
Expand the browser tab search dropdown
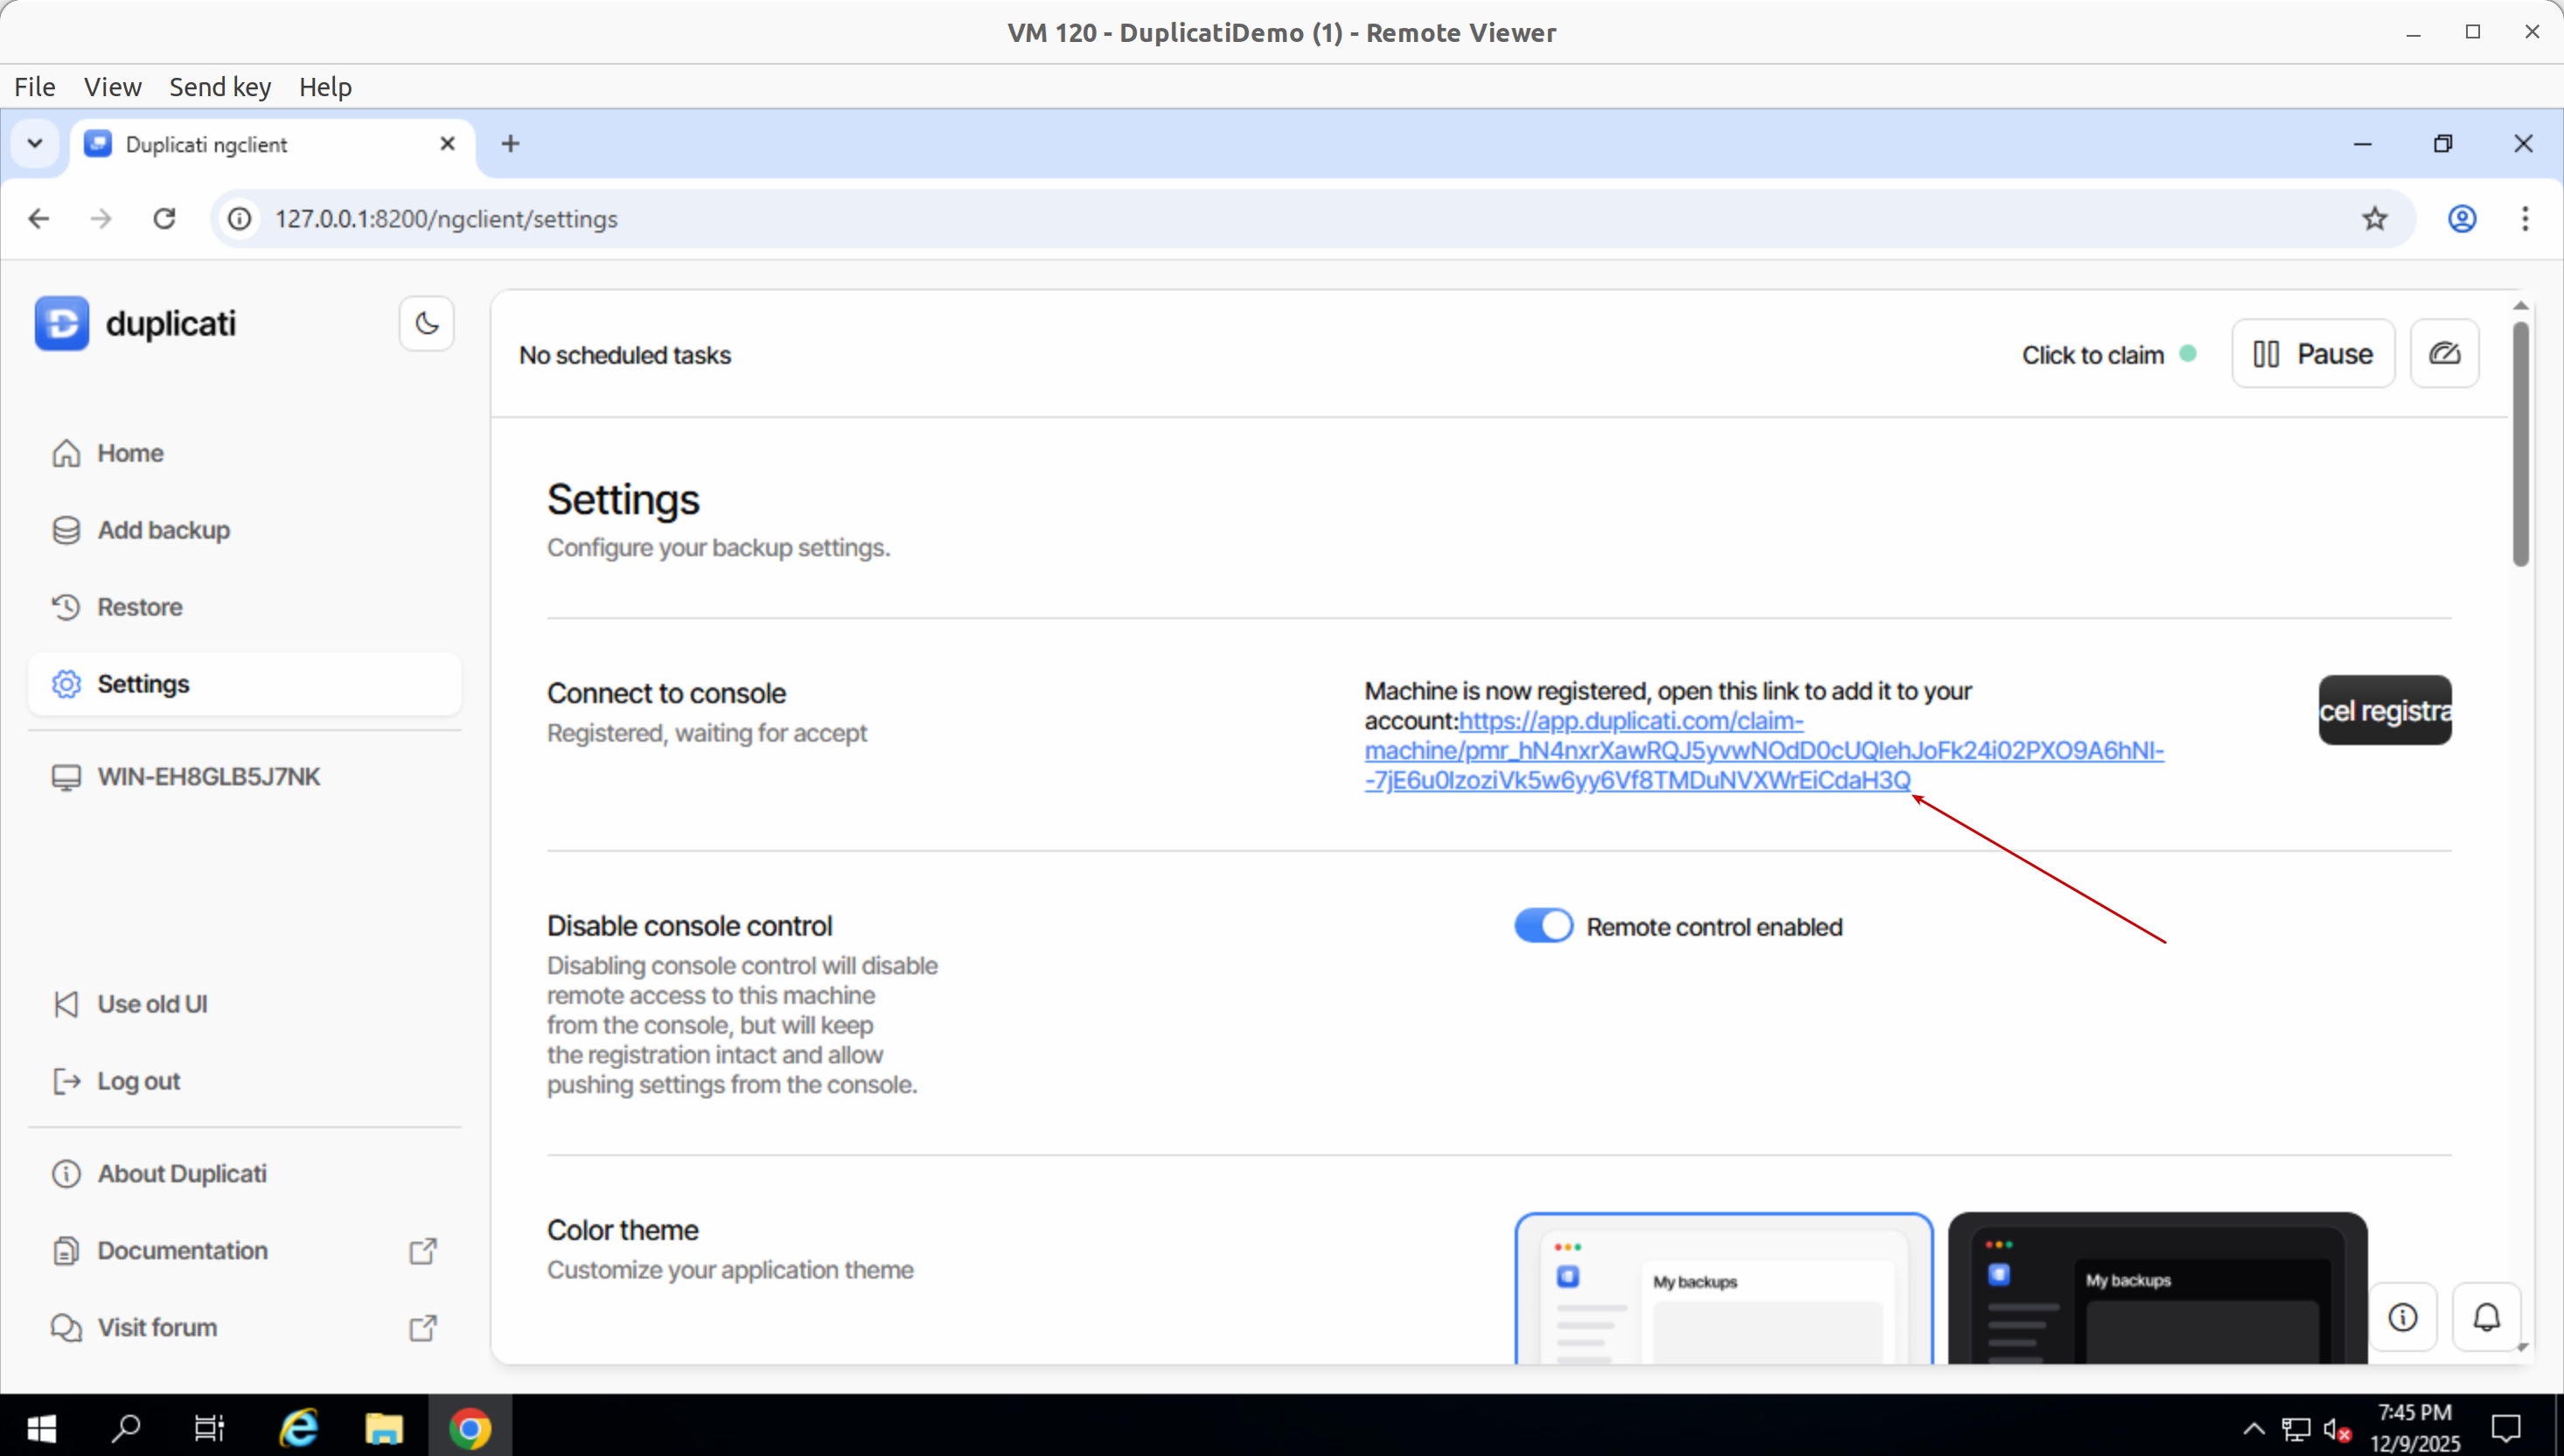[35, 143]
